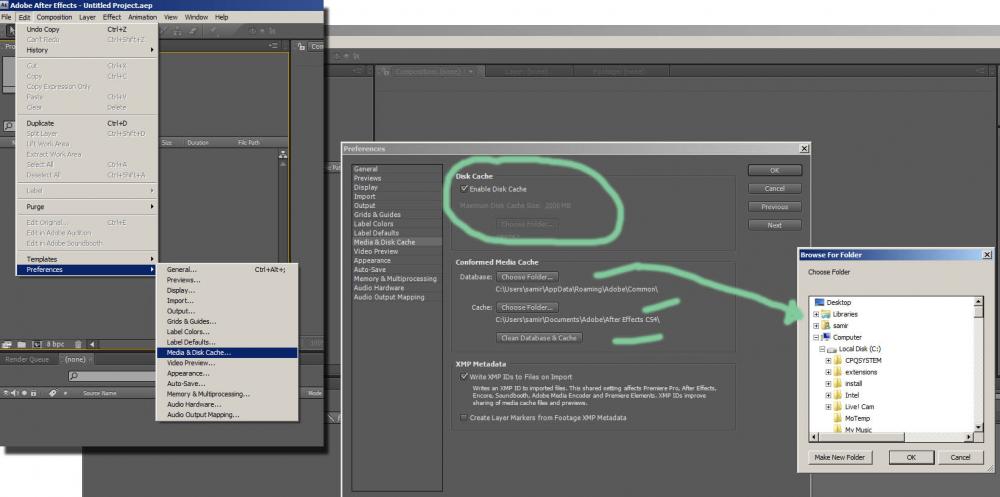Click Clean Database & Cache button
This screenshot has width=1000, height=497.
click(540, 338)
